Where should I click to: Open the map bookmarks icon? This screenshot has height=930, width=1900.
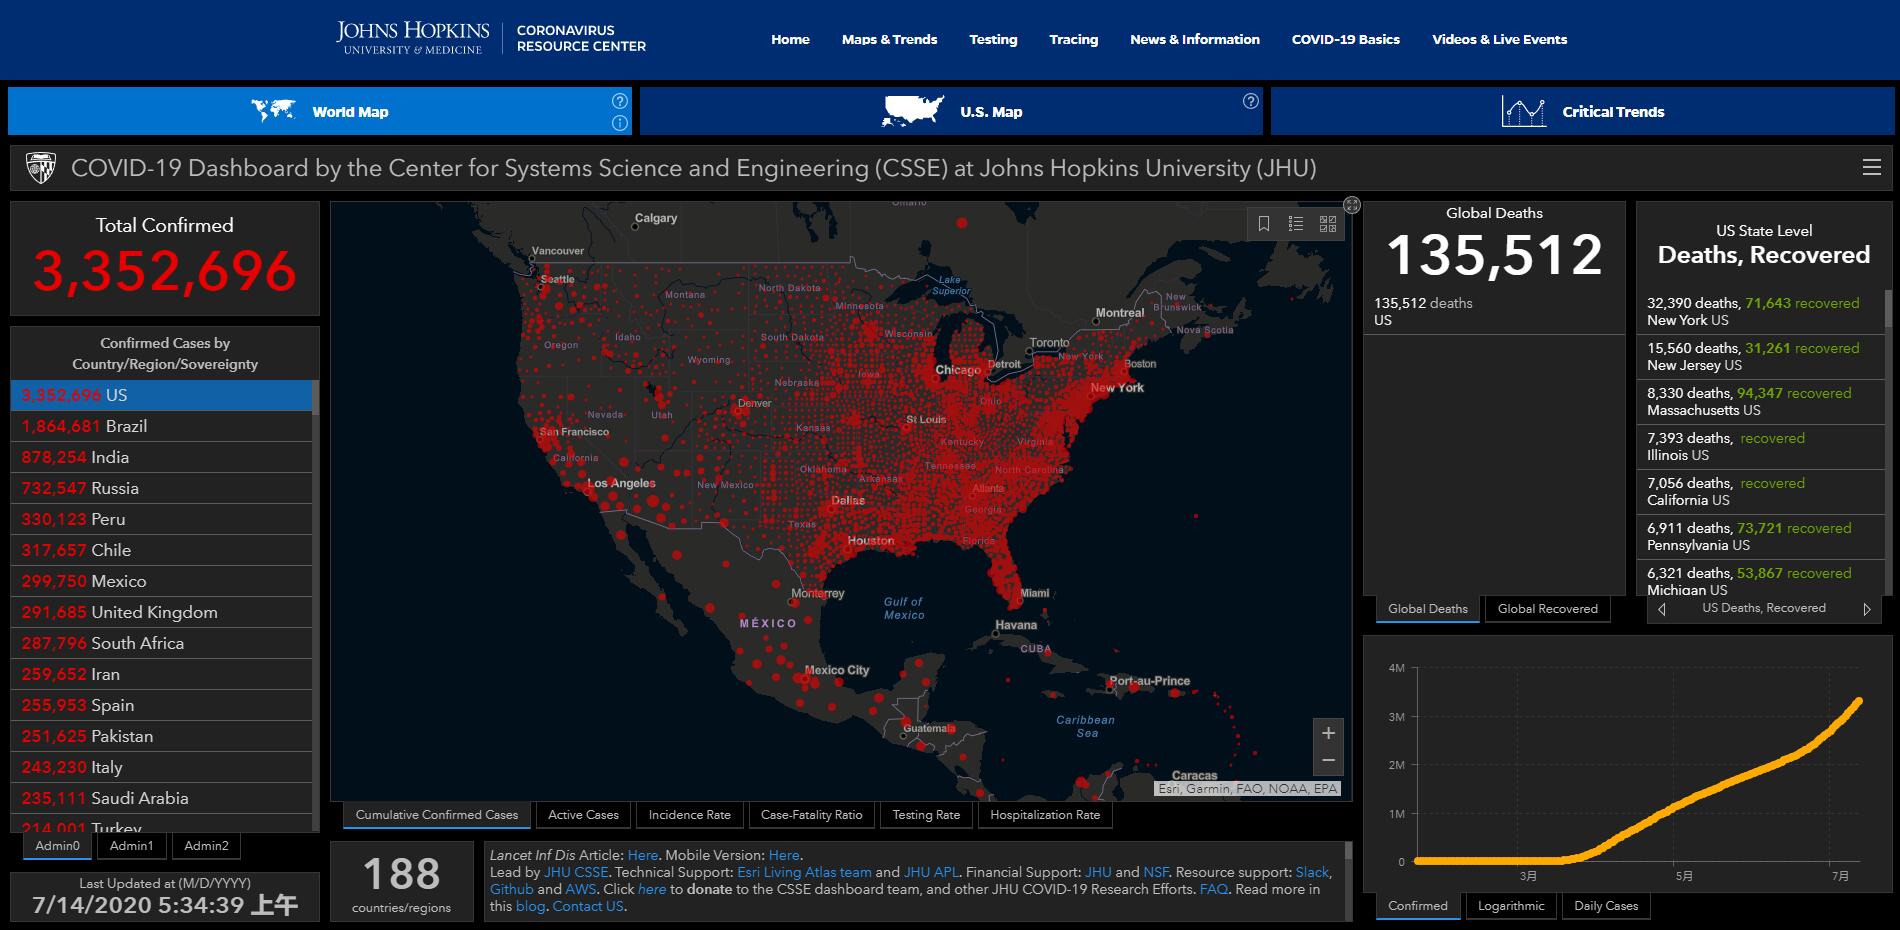coord(1264,224)
